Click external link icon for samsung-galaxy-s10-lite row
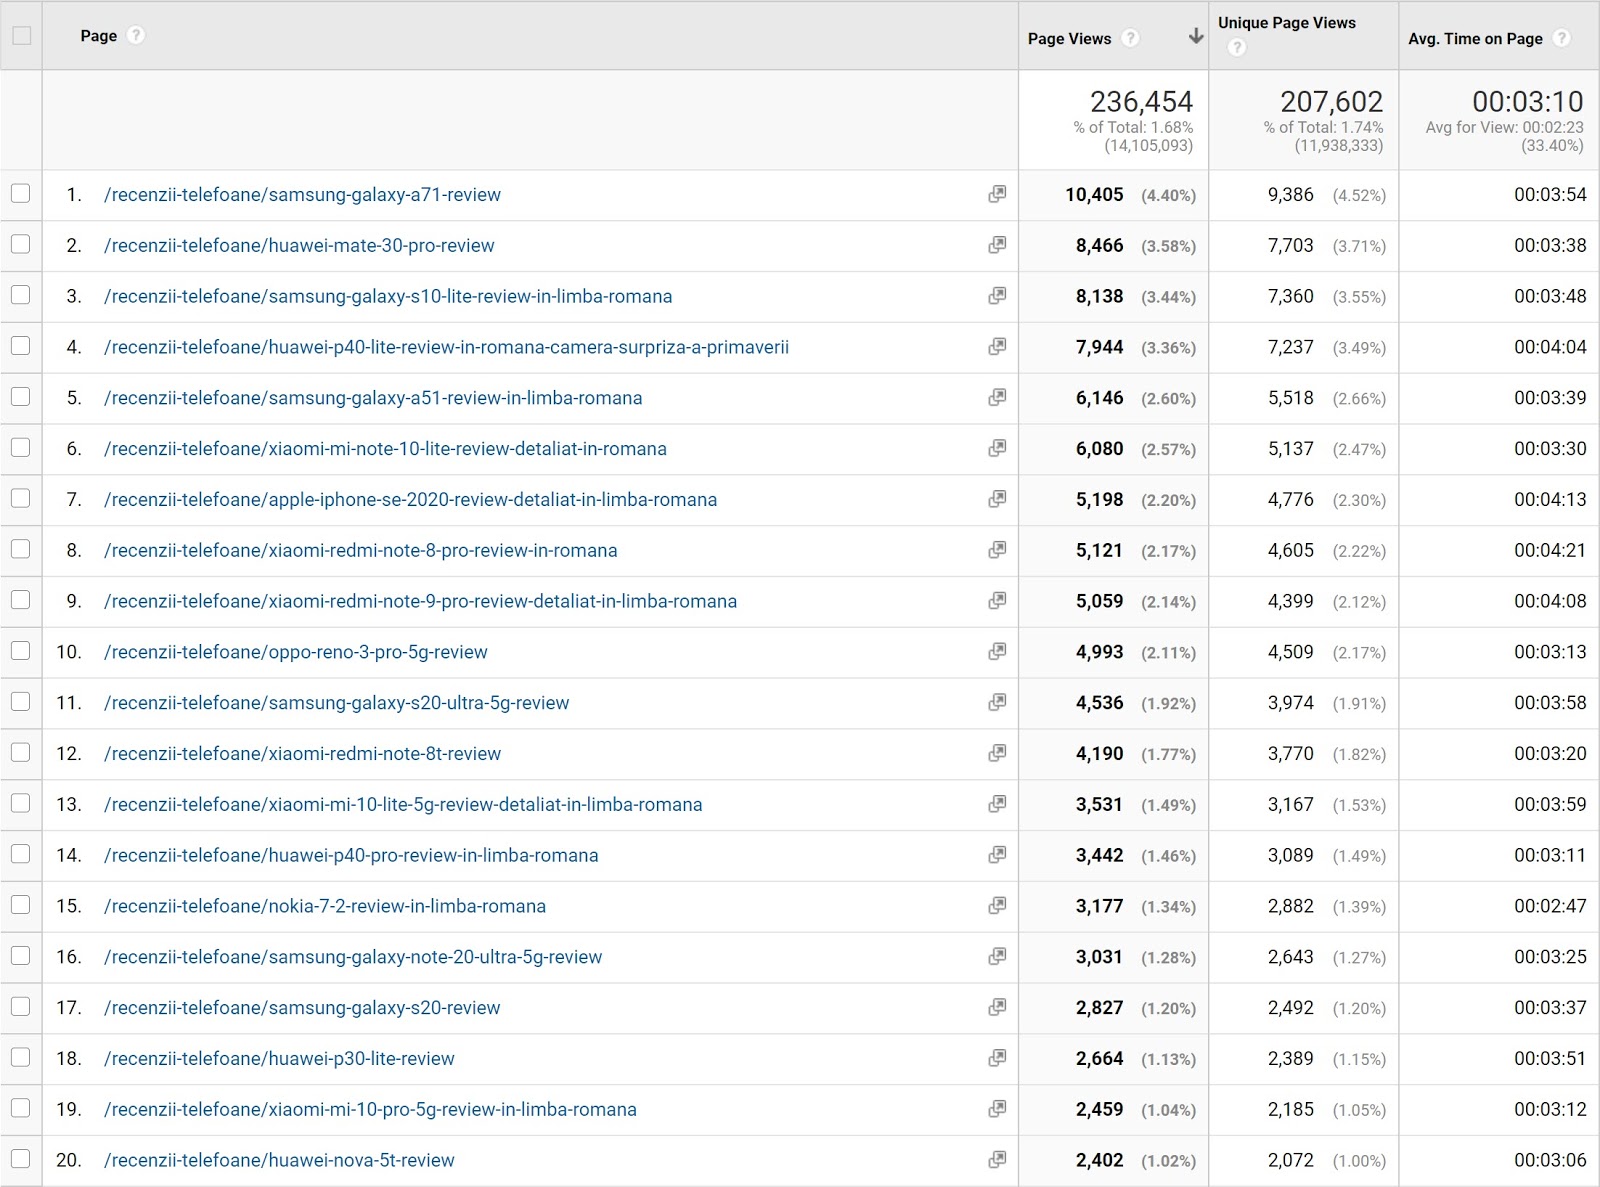 click(x=997, y=296)
